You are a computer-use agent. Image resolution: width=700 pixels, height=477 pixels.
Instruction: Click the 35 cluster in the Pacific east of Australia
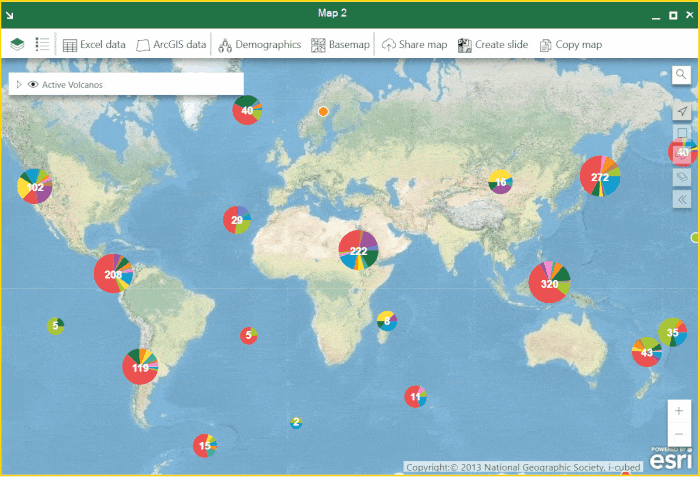coord(672,332)
